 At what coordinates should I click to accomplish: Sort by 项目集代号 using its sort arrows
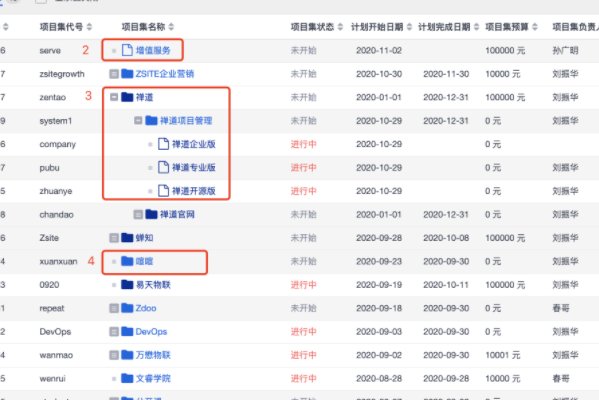[89, 27]
